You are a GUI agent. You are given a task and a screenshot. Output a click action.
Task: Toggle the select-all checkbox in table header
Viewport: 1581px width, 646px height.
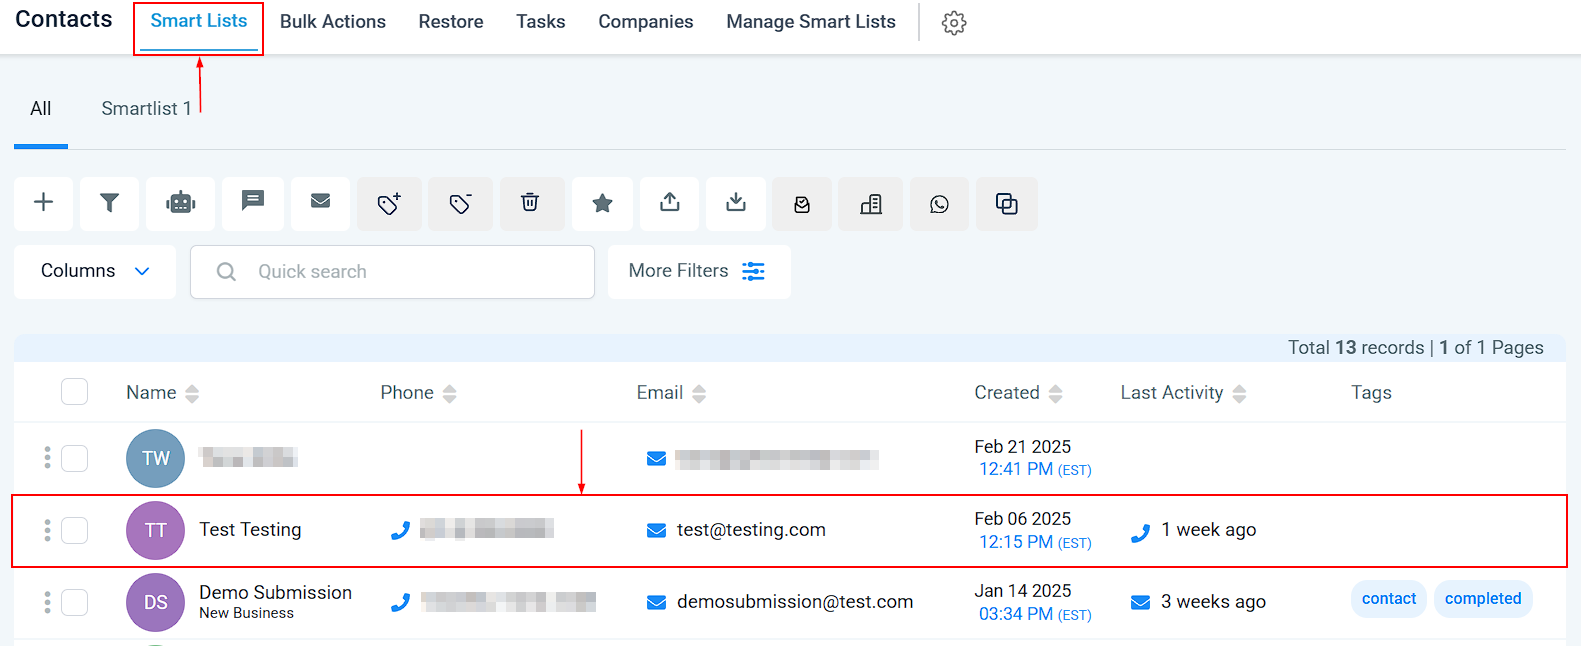(x=75, y=392)
